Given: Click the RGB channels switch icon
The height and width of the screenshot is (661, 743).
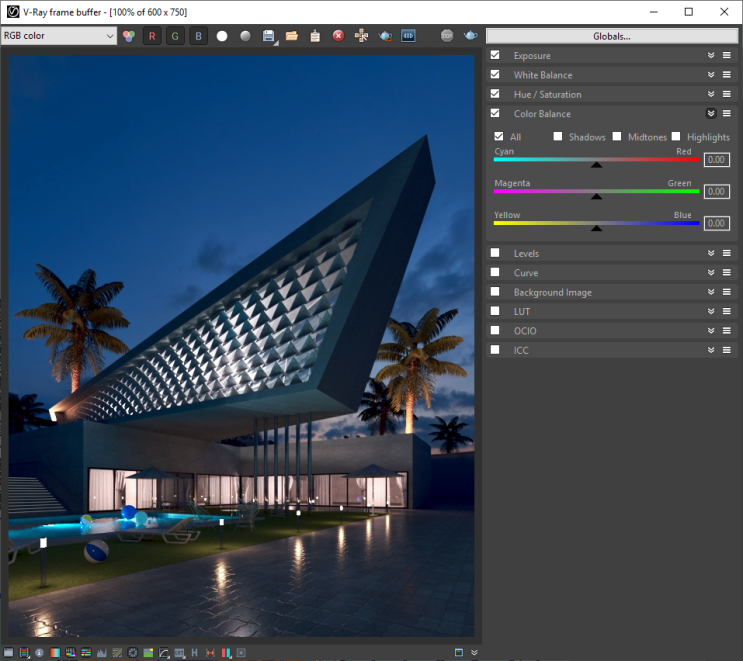Looking at the screenshot, I should point(129,36).
